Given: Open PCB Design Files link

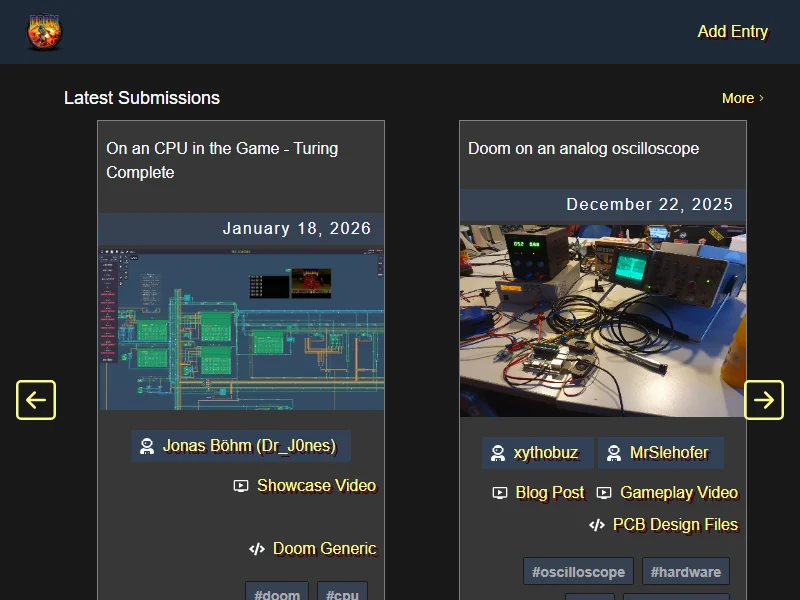Looking at the screenshot, I should [674, 524].
